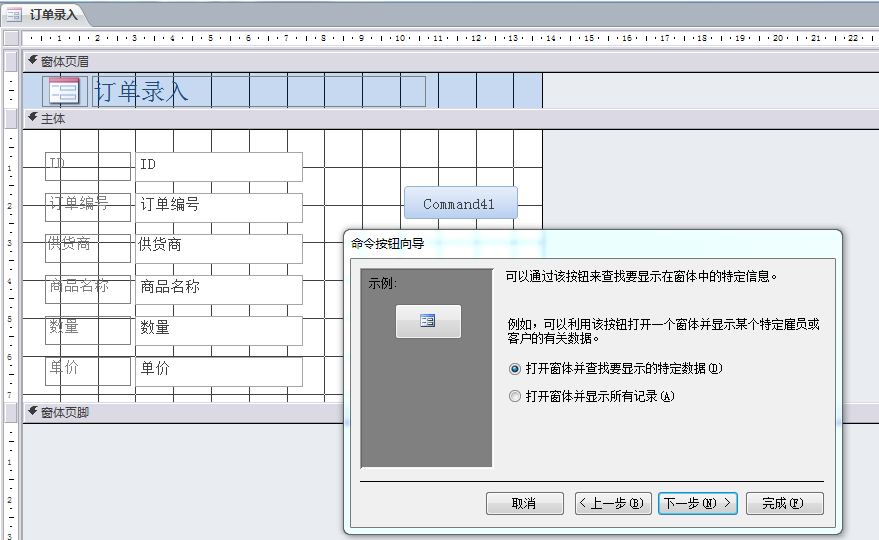Image resolution: width=879 pixels, height=540 pixels.
Task: Click the form icon on 订单录入 tab
Action: [15, 15]
